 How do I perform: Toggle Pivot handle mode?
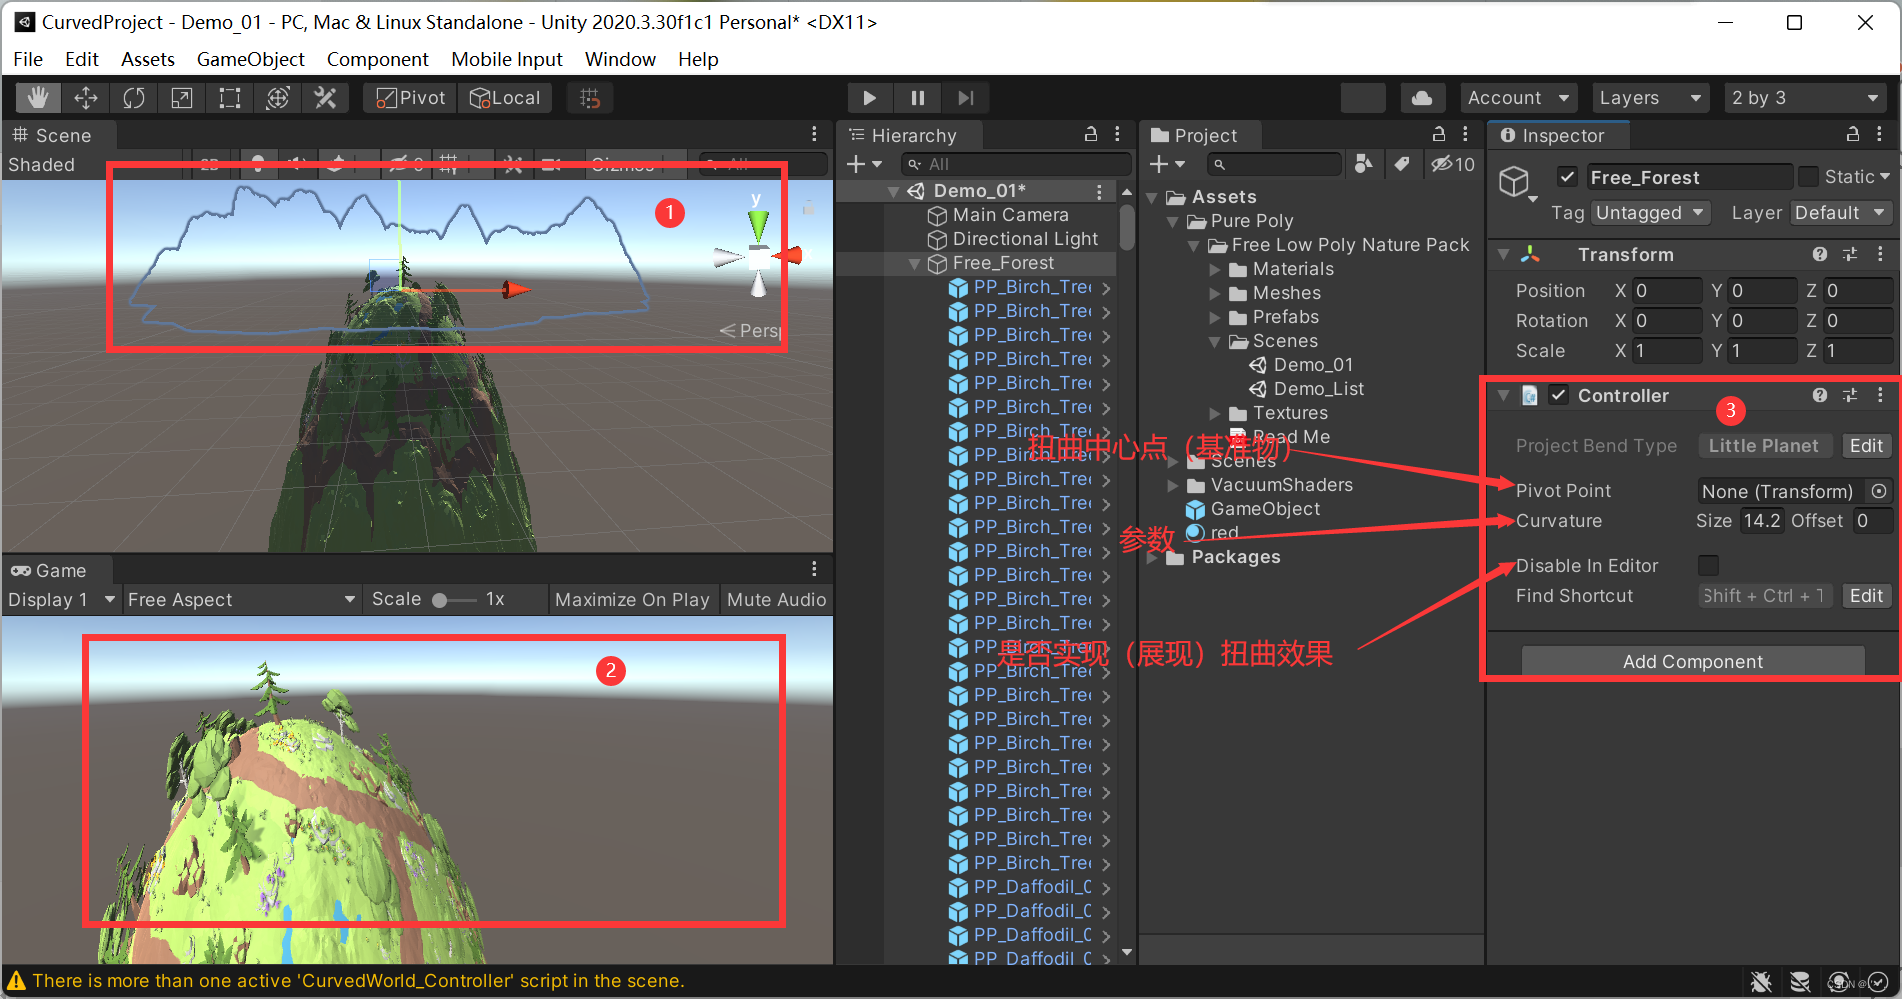[x=408, y=97]
